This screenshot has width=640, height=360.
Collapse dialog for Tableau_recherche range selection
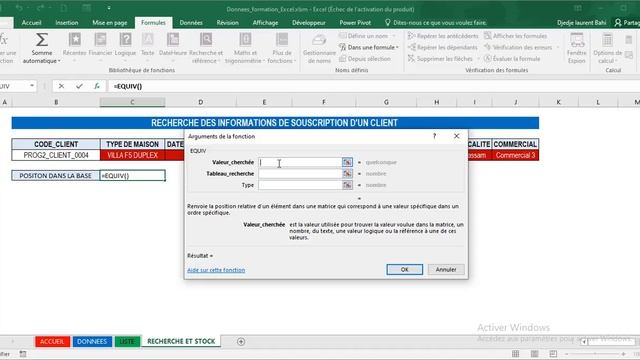pyautogui.click(x=347, y=173)
